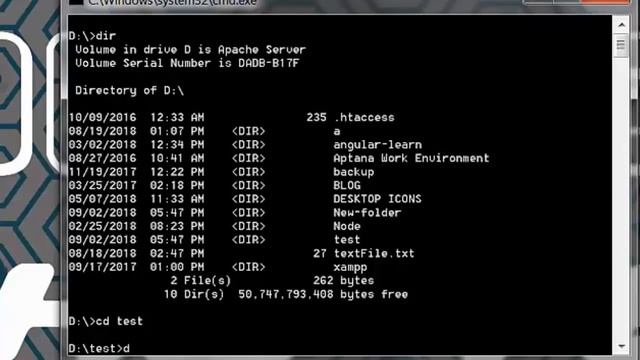Click the 'BLOG' directory name

(x=347, y=185)
